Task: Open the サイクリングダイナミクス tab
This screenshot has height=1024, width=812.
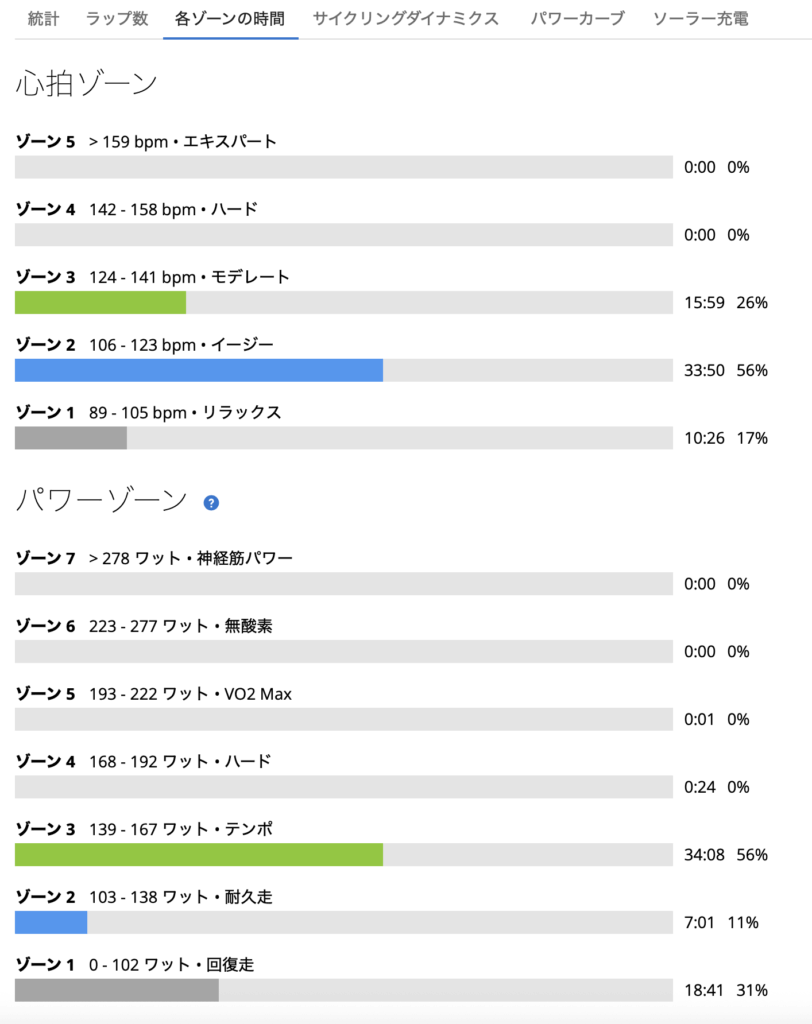Action: (405, 18)
